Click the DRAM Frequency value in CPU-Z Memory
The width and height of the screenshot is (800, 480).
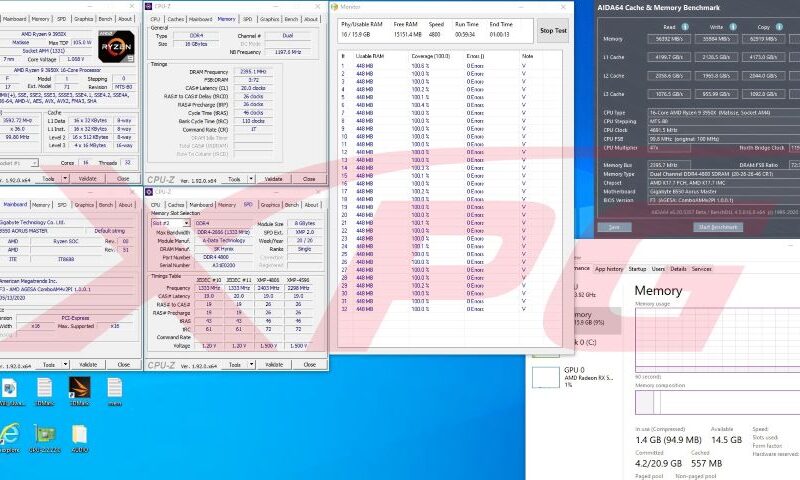253,71
